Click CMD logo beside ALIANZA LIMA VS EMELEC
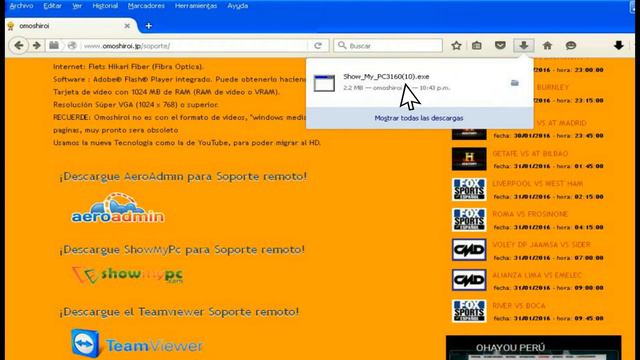Image resolution: width=640 pixels, height=360 pixels. 469,280
